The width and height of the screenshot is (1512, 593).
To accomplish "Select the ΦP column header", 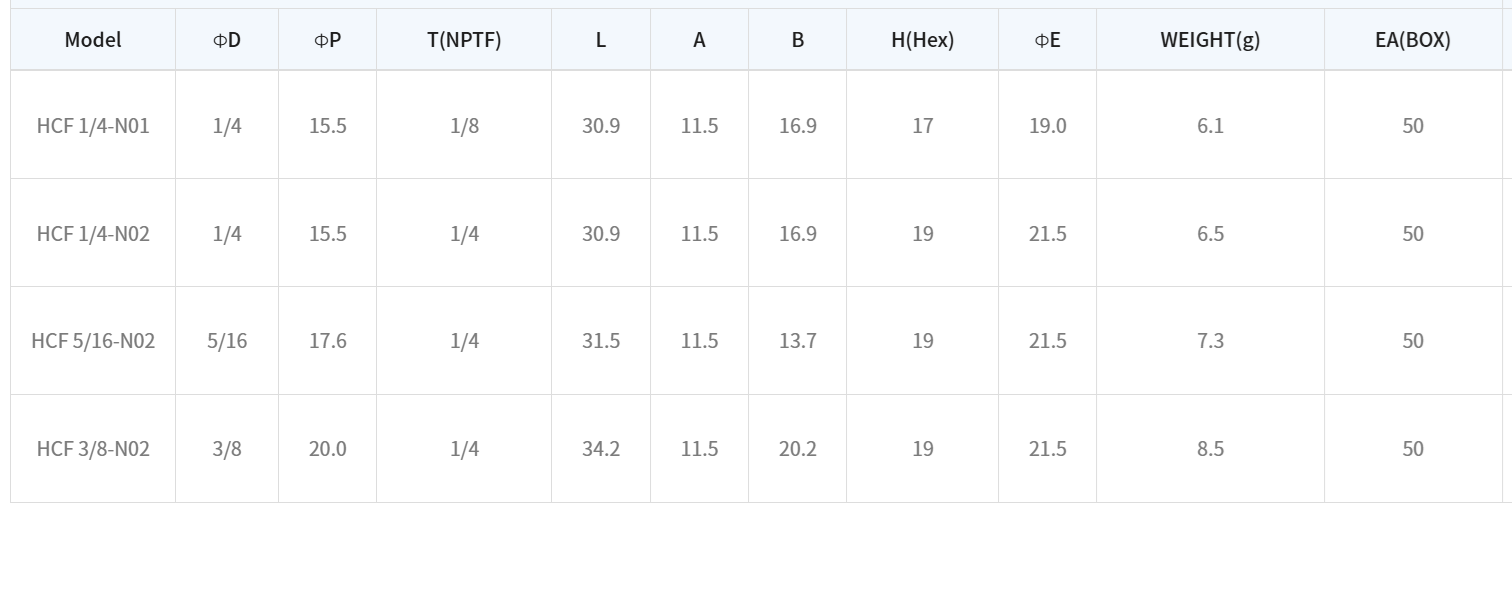I will (327, 40).
